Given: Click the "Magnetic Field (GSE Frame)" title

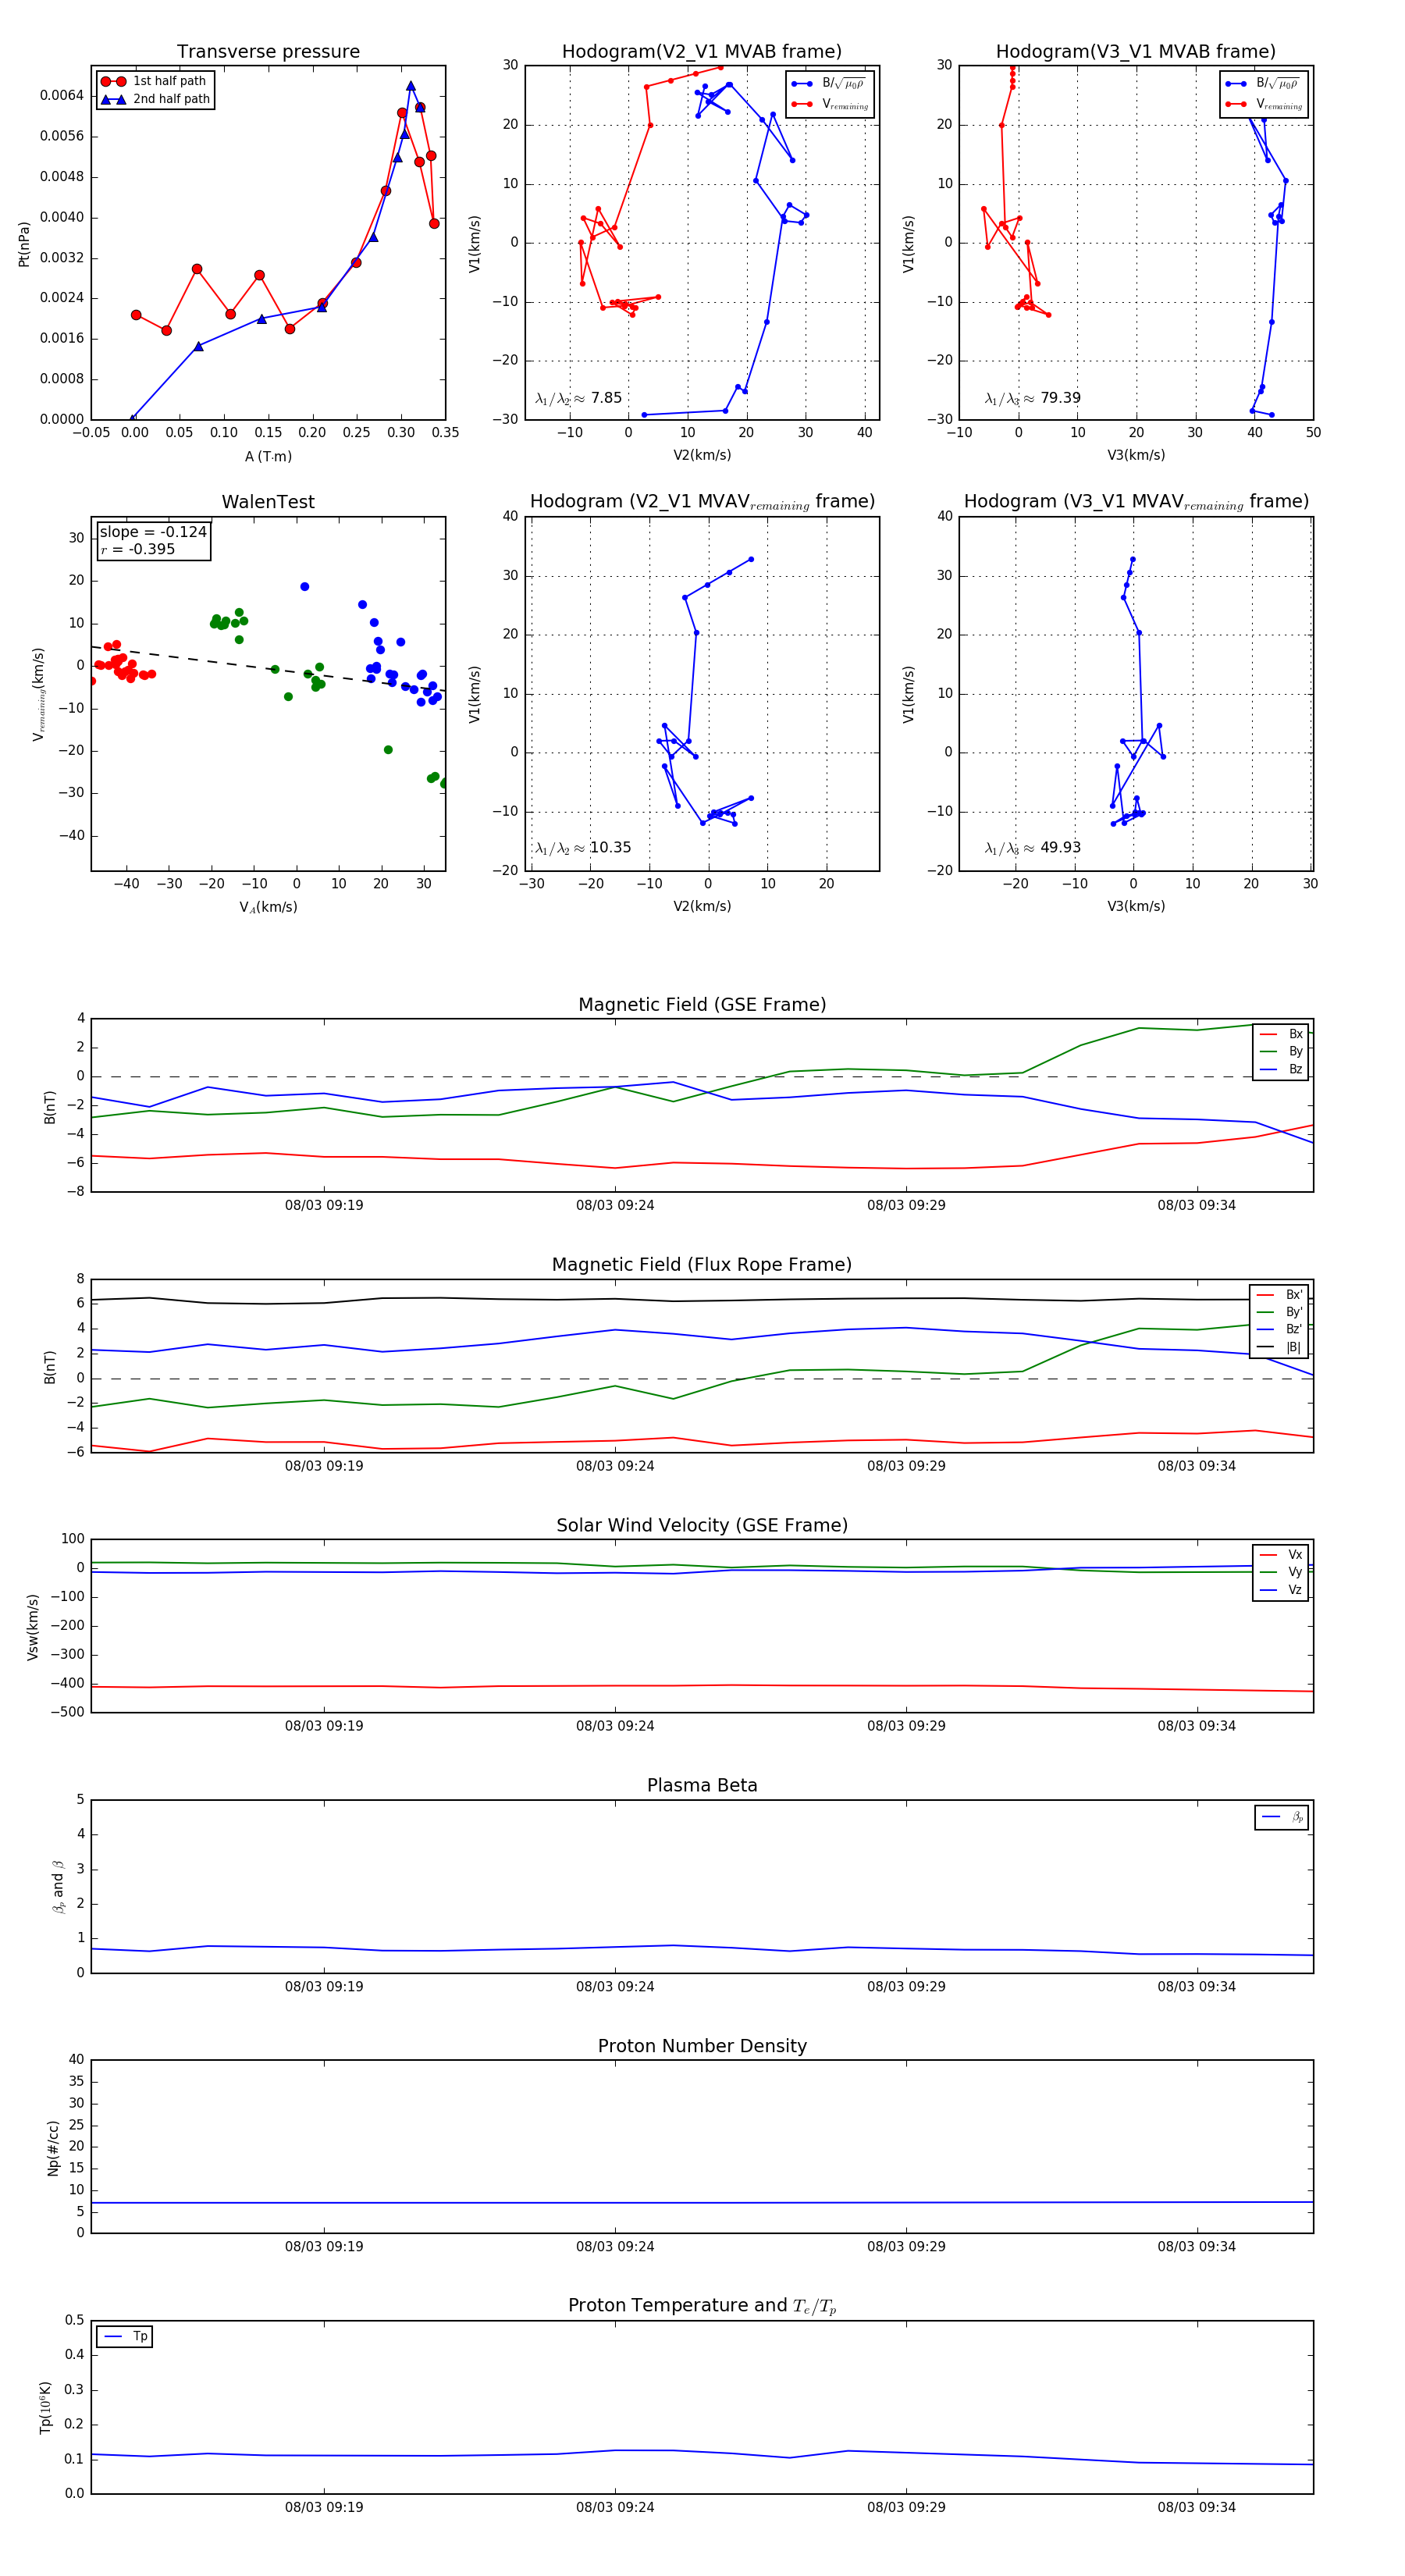Looking at the screenshot, I should [702, 1005].
